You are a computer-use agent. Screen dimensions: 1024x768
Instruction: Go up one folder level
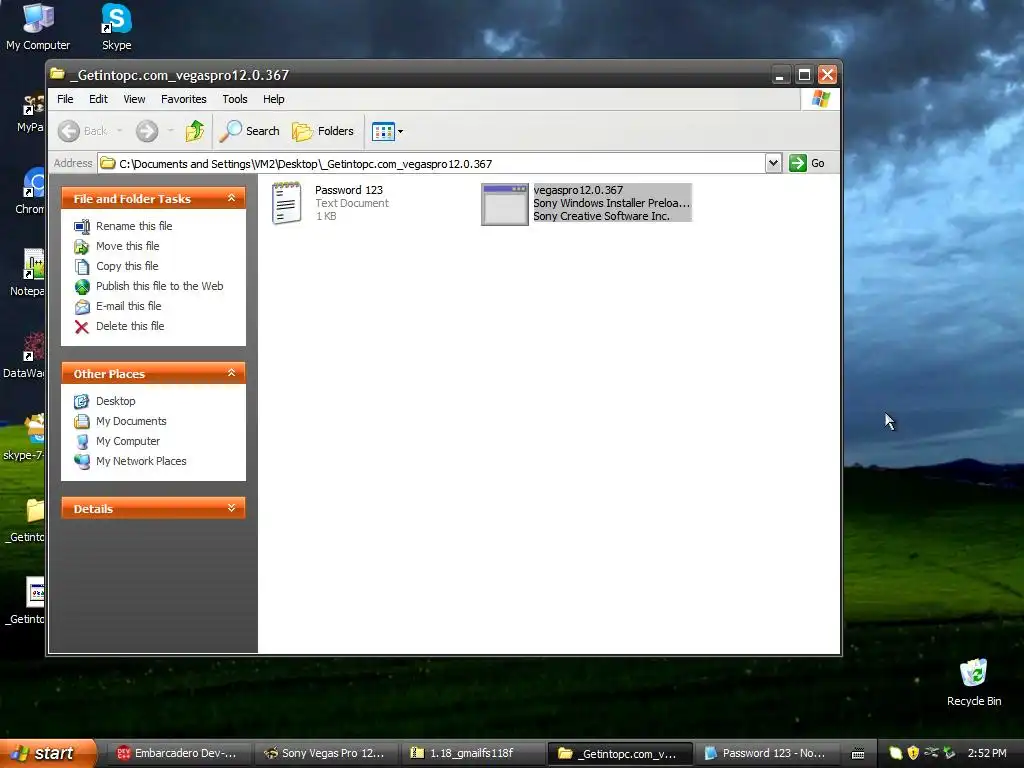click(195, 131)
